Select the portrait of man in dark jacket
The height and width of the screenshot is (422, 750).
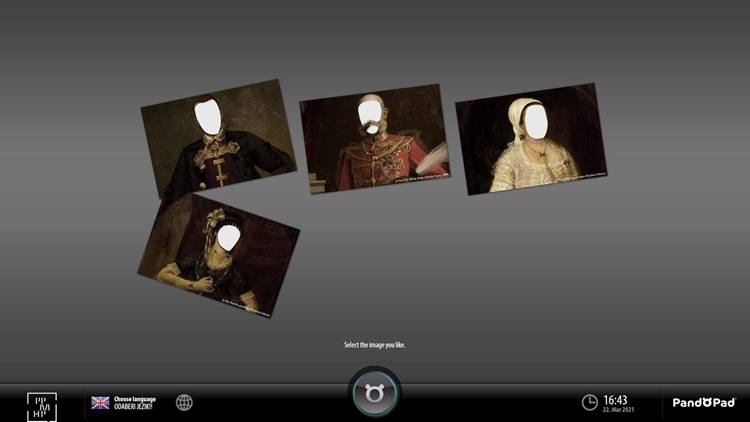coord(219,138)
